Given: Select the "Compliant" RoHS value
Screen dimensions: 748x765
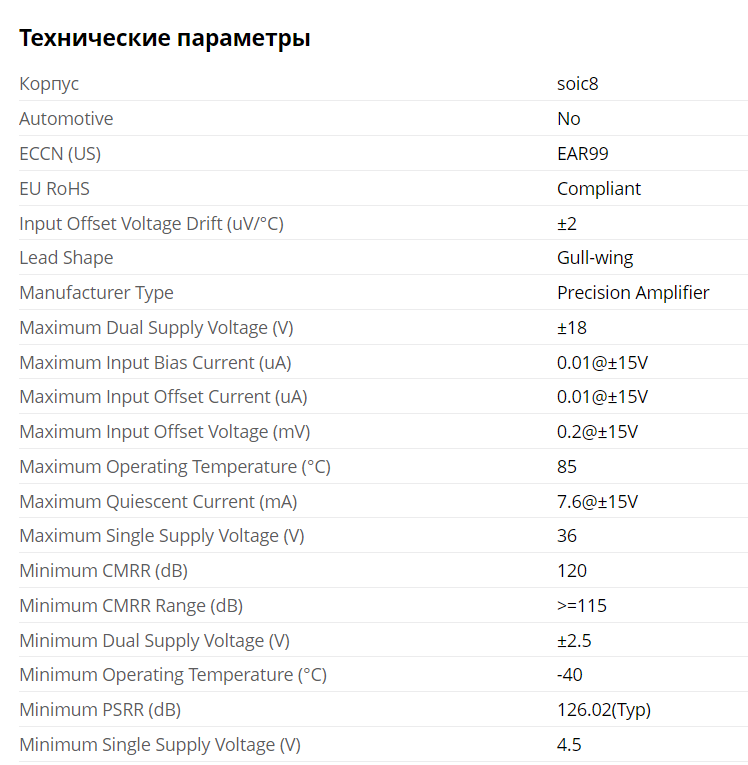Looking at the screenshot, I should (599, 189).
